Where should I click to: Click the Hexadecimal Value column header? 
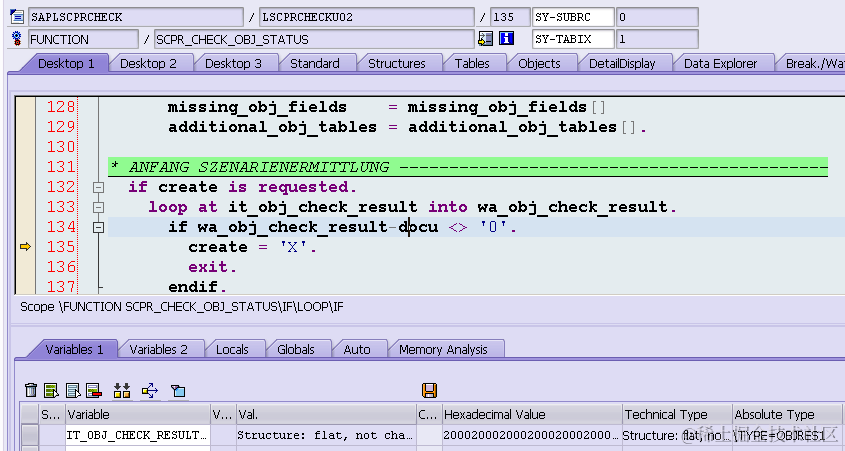(x=532, y=414)
